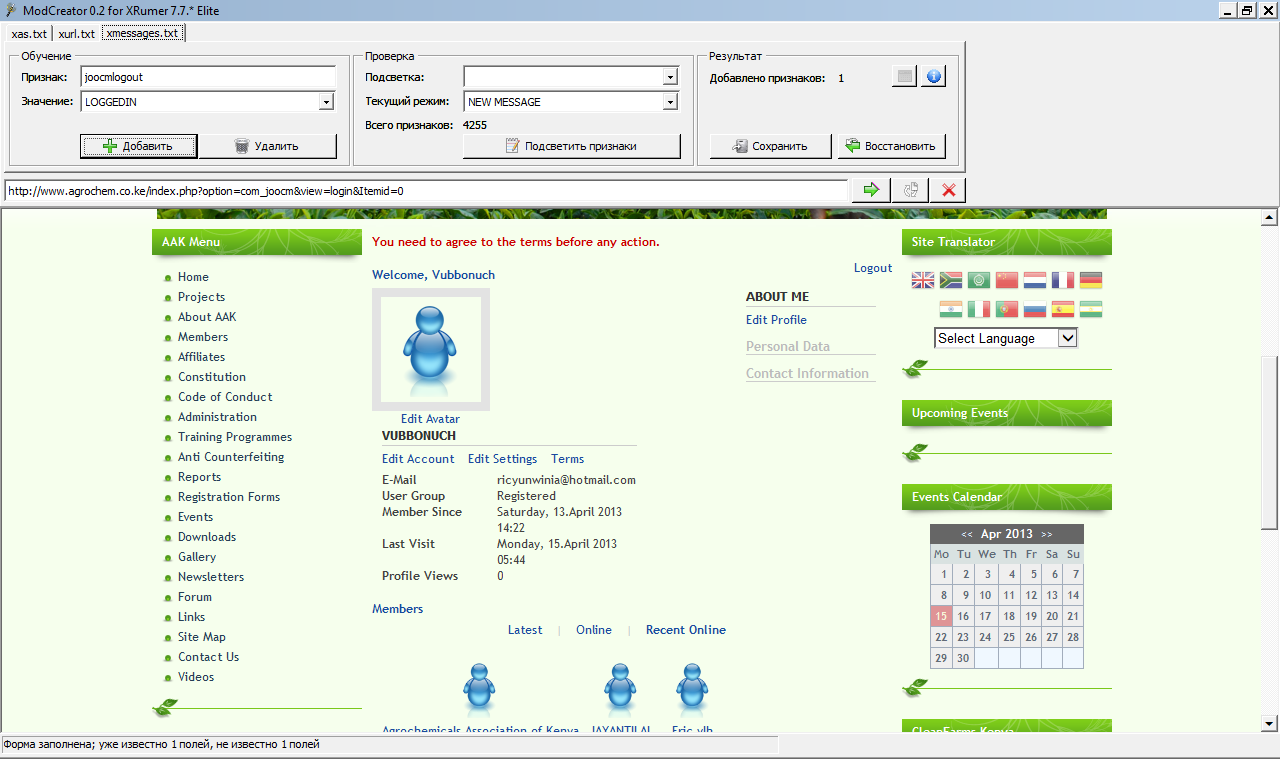Click the Welcome, Vubbonuch heading link

click(433, 275)
